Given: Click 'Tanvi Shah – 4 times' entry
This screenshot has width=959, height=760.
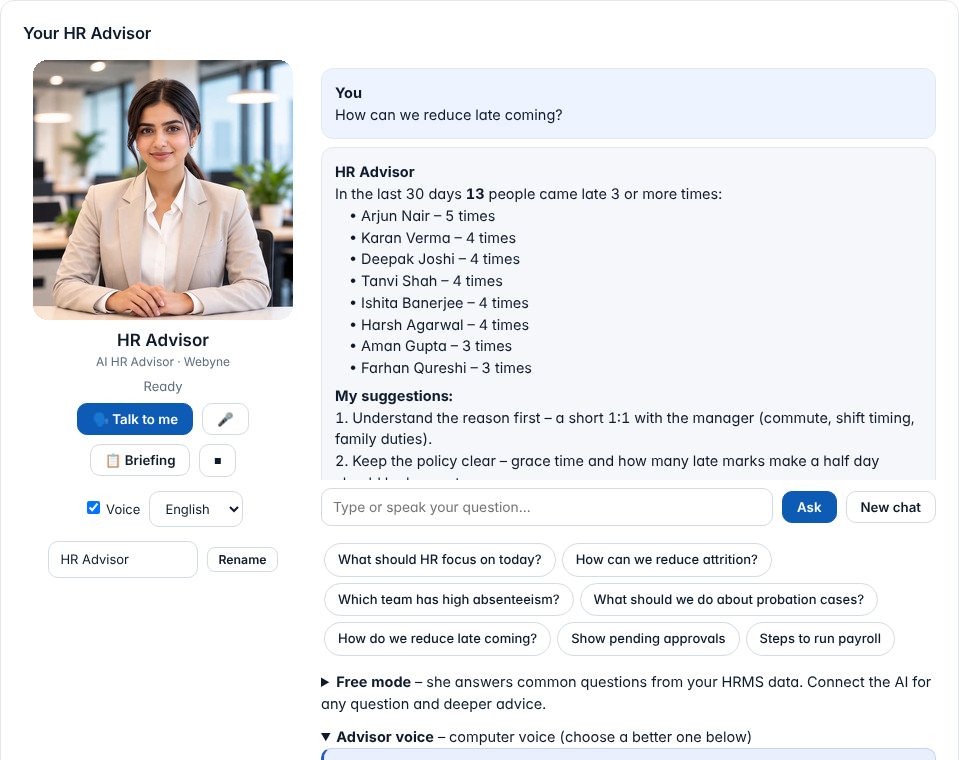Looking at the screenshot, I should pos(431,281).
